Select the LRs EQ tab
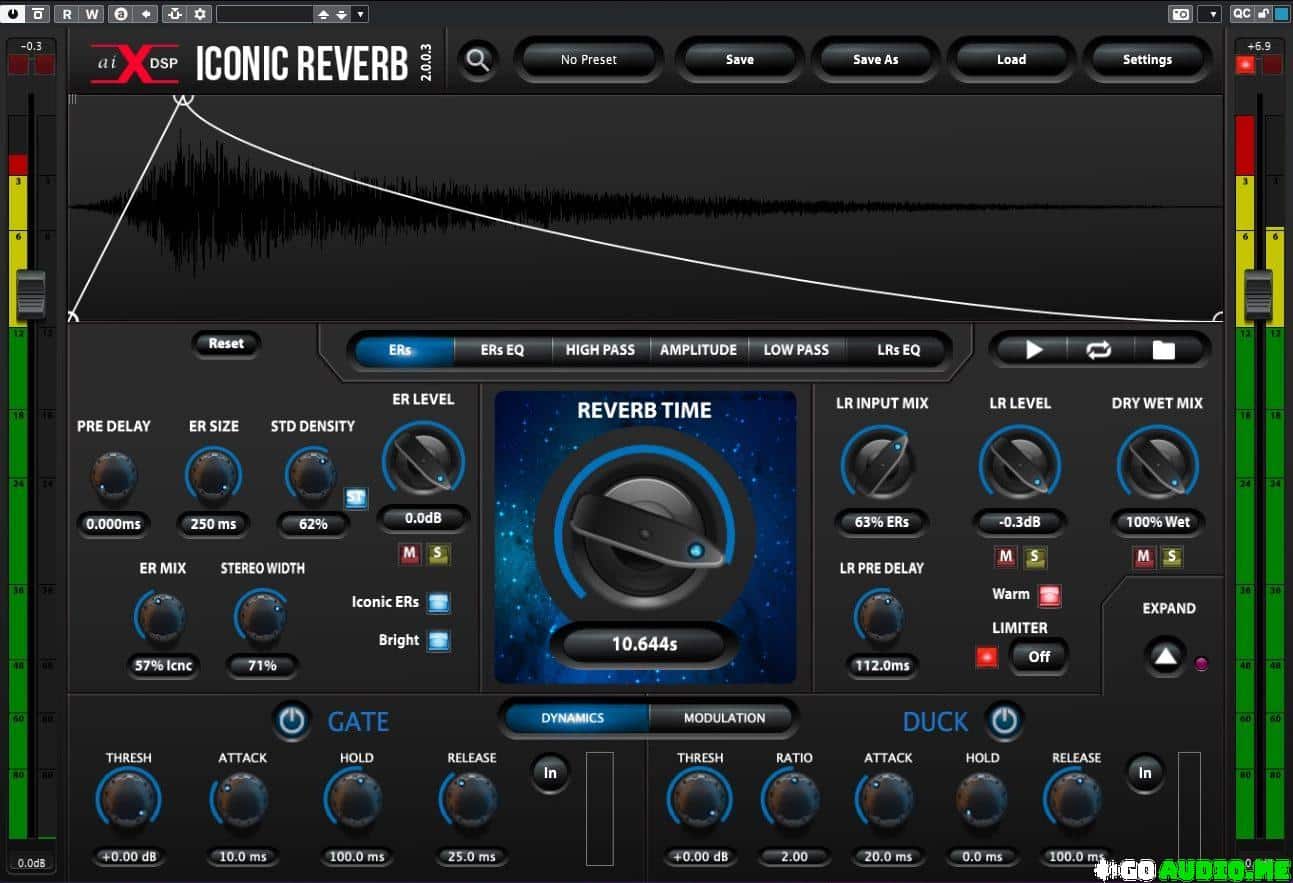 tap(898, 350)
